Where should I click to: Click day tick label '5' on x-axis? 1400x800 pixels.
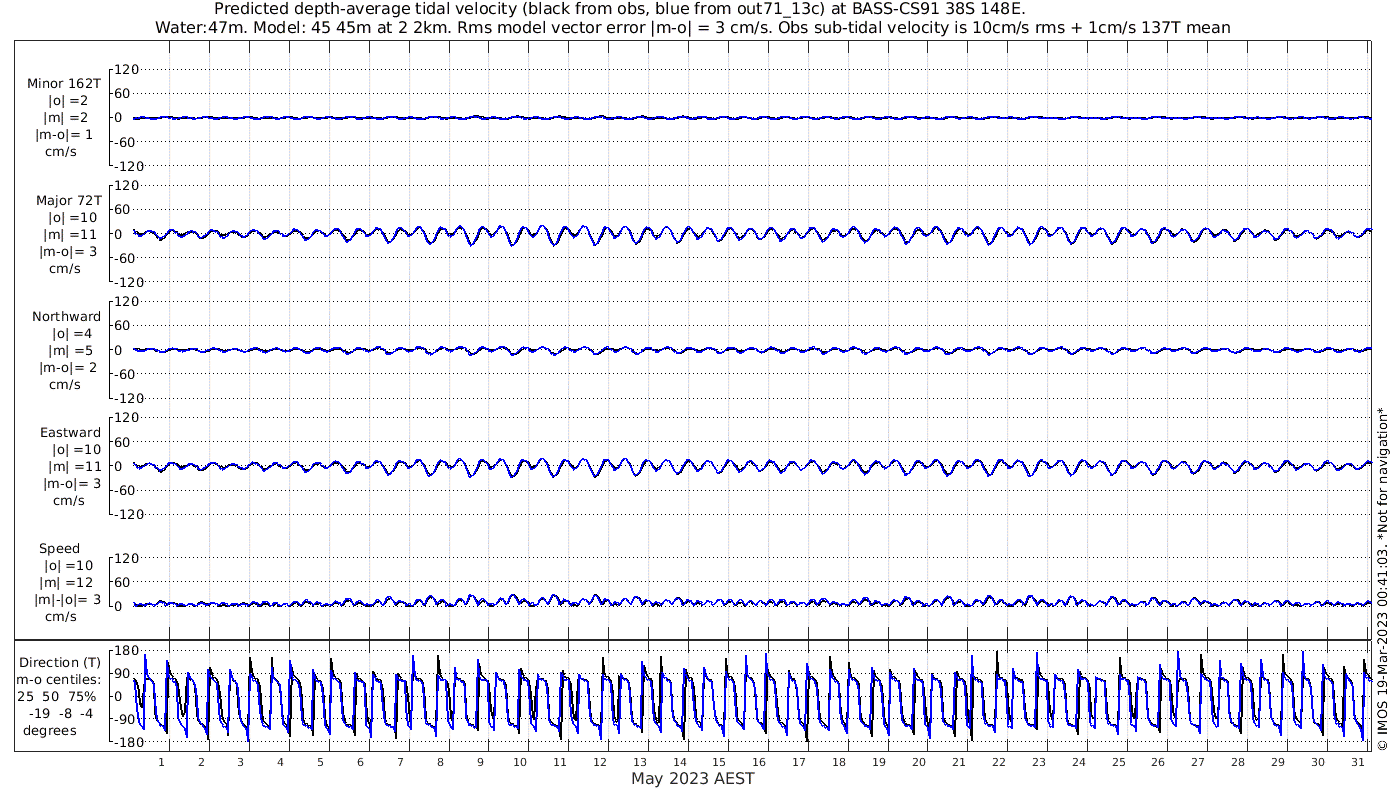(x=320, y=761)
